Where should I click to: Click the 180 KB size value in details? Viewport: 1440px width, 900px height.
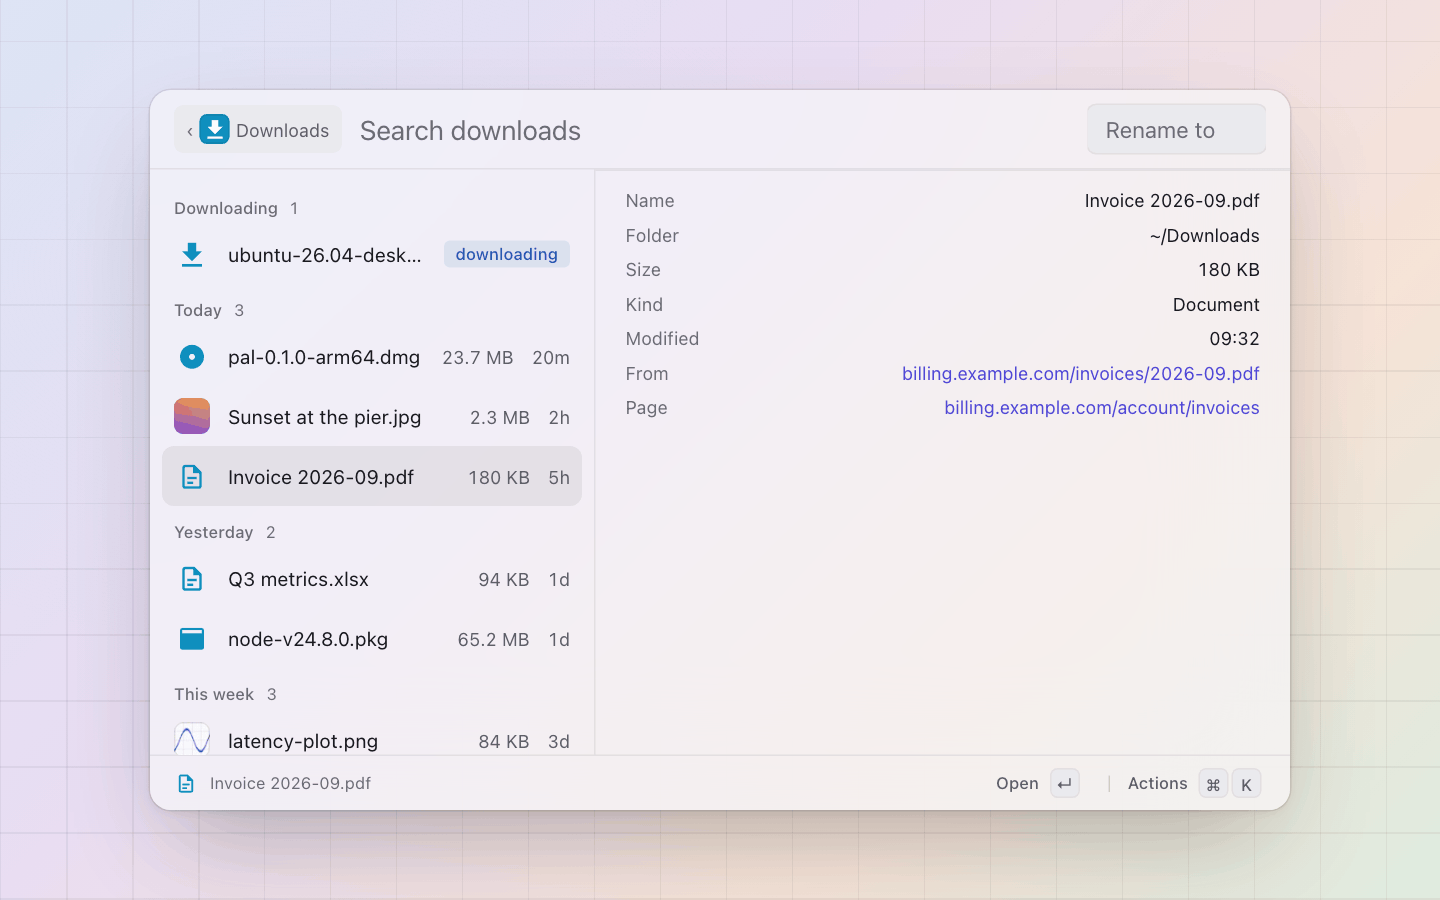[x=1229, y=270]
